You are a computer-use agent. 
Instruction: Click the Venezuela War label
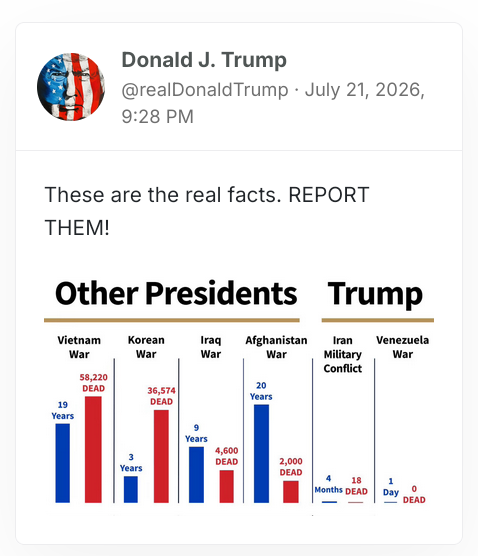[x=402, y=347]
